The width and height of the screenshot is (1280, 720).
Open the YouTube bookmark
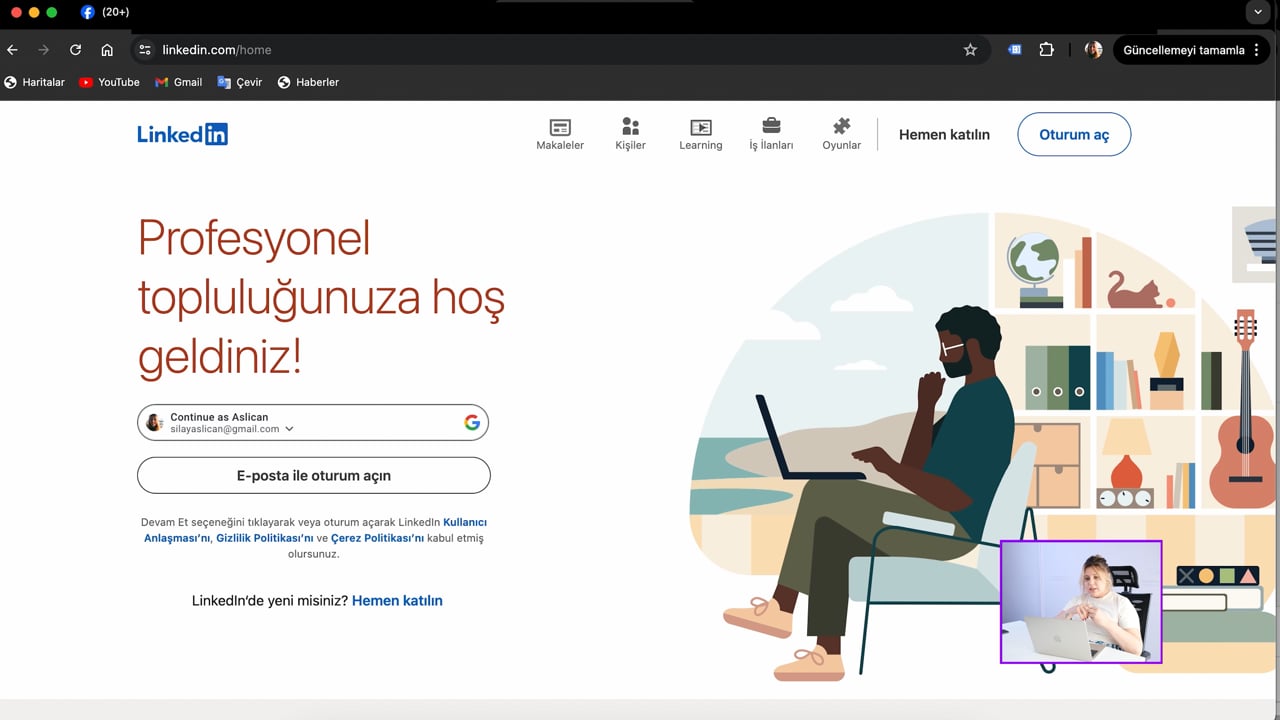point(110,82)
